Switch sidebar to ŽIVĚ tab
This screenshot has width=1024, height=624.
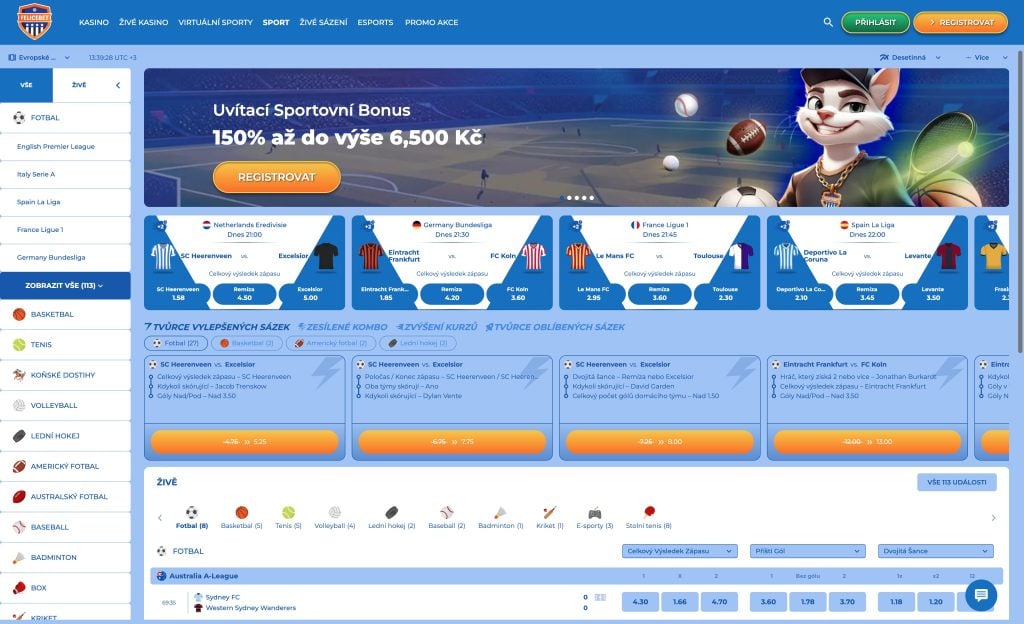coord(79,85)
